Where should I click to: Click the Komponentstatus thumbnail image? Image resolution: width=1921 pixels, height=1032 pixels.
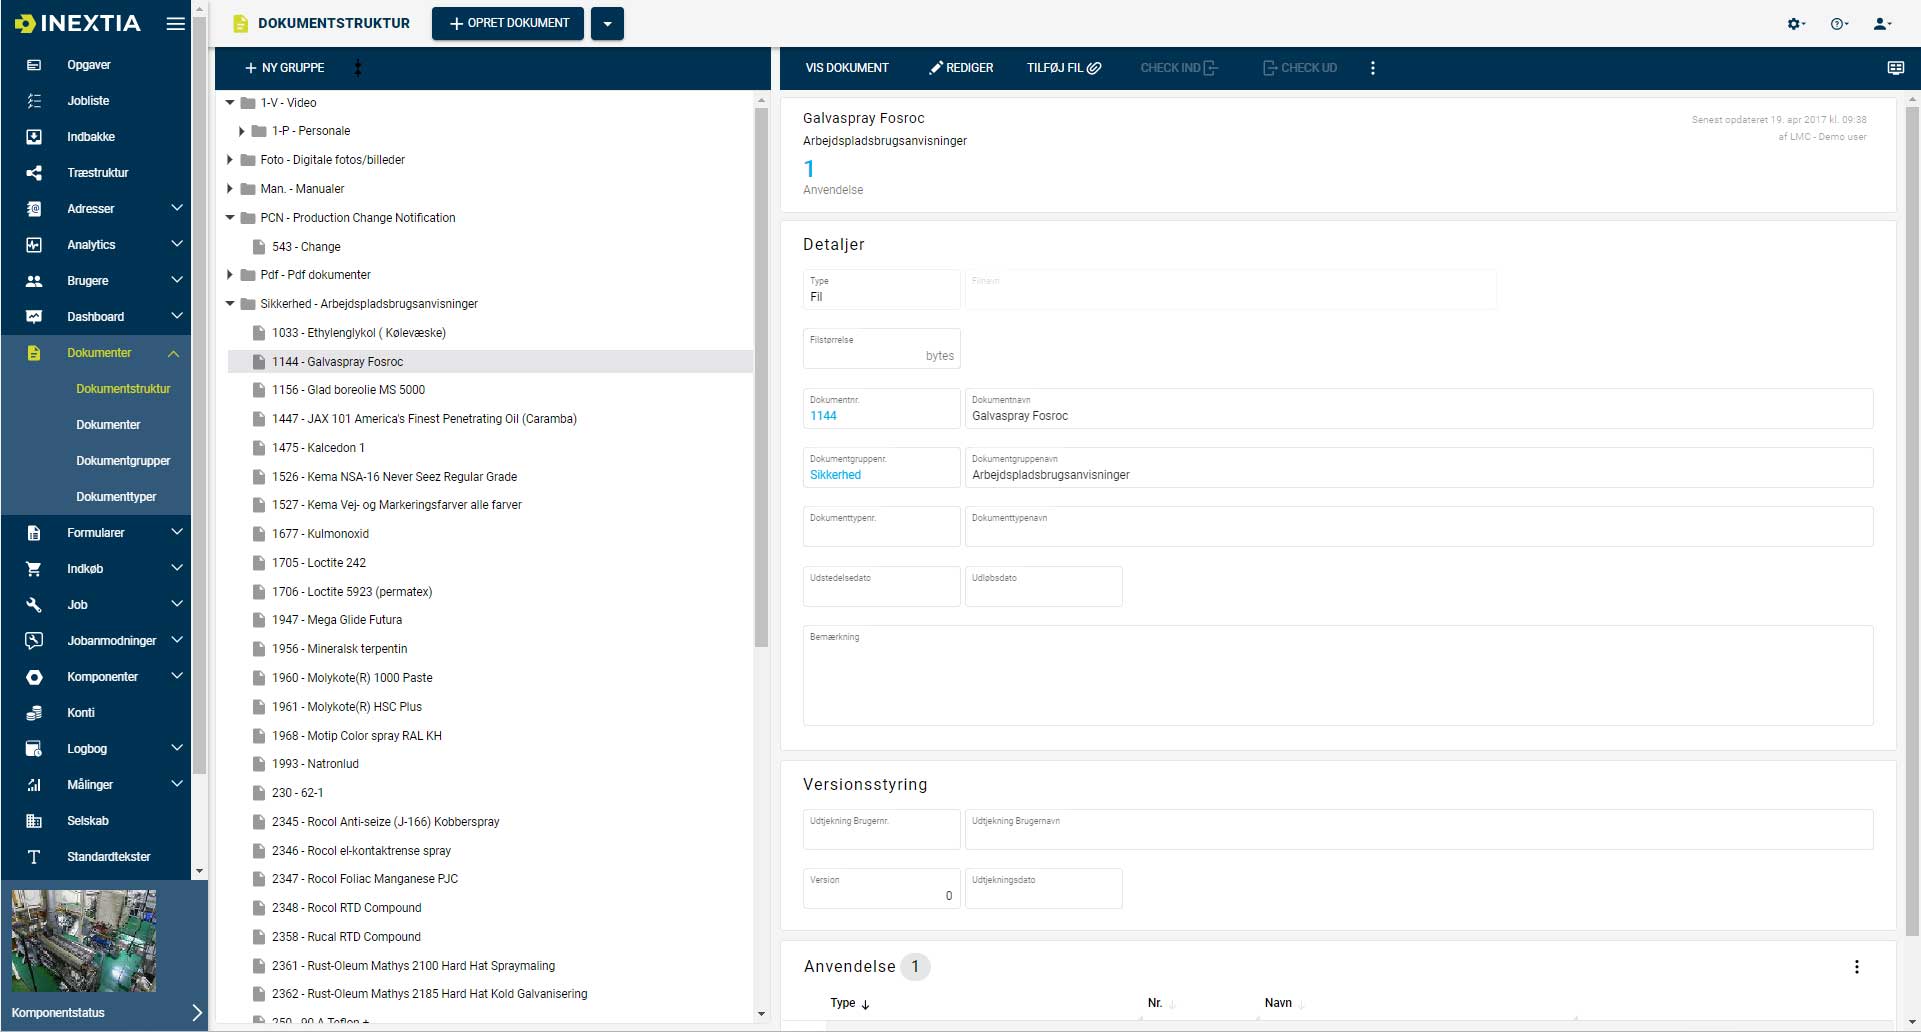(x=83, y=940)
